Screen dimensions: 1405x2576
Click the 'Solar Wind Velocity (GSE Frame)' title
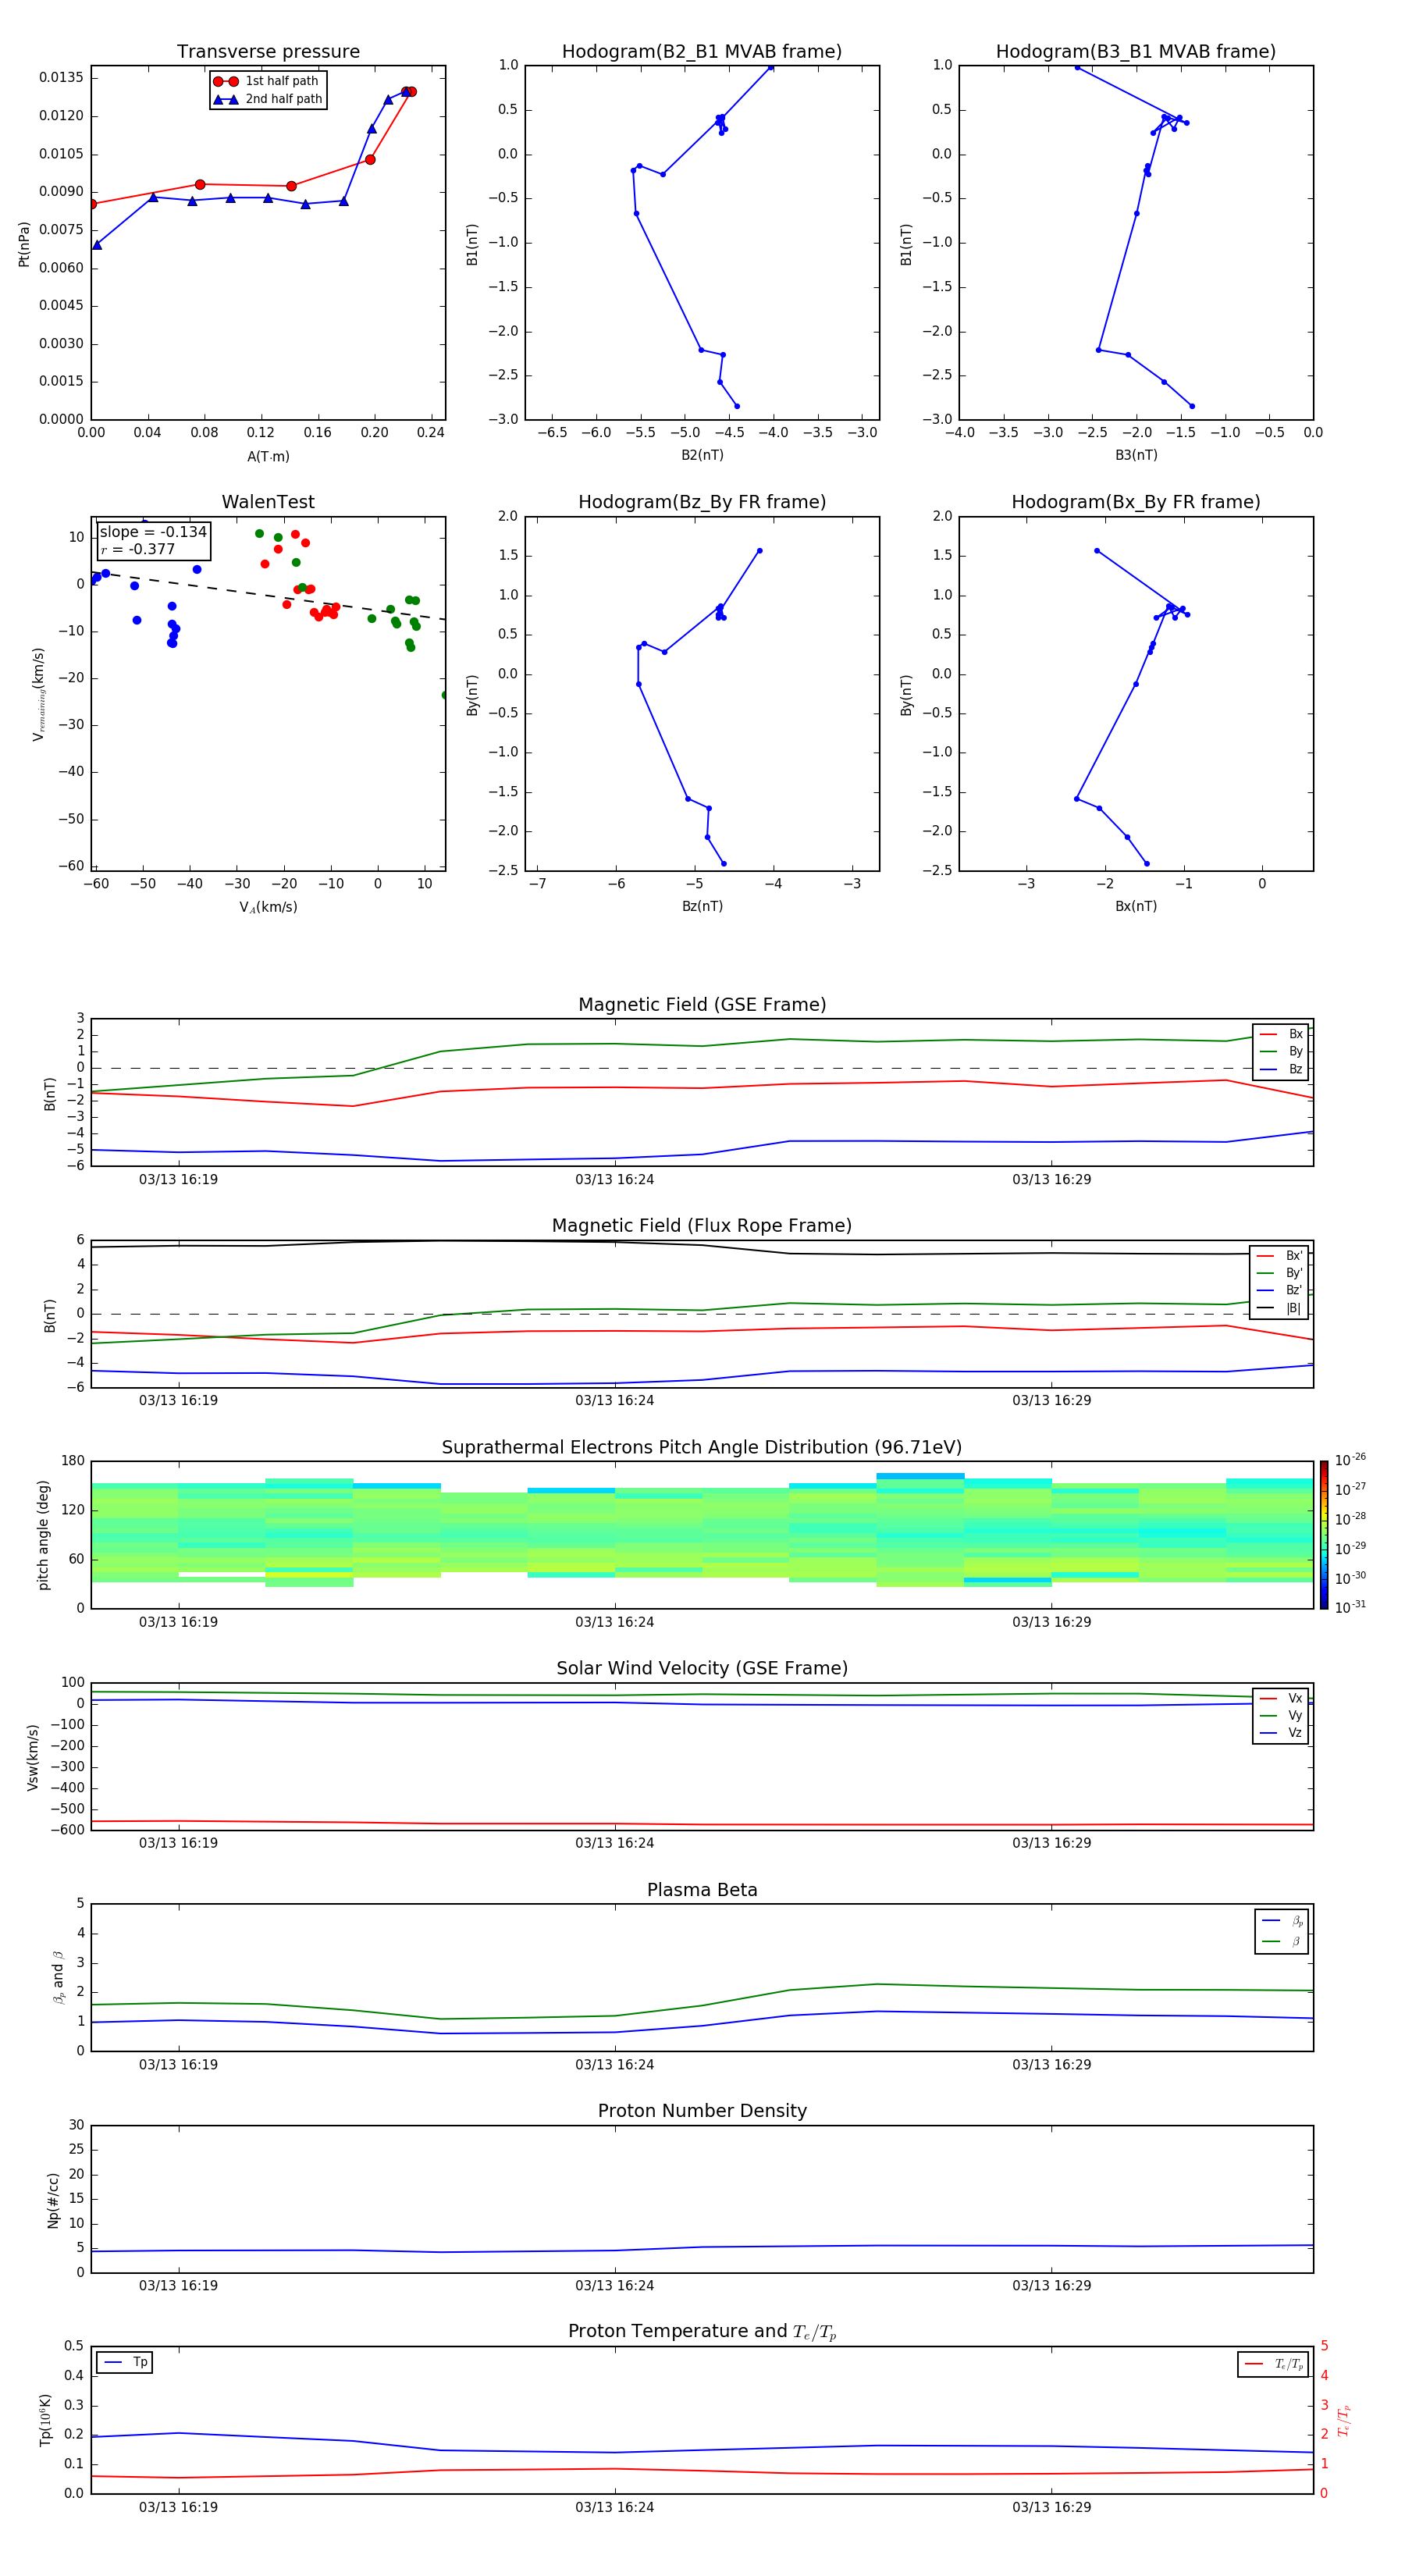(702, 1668)
